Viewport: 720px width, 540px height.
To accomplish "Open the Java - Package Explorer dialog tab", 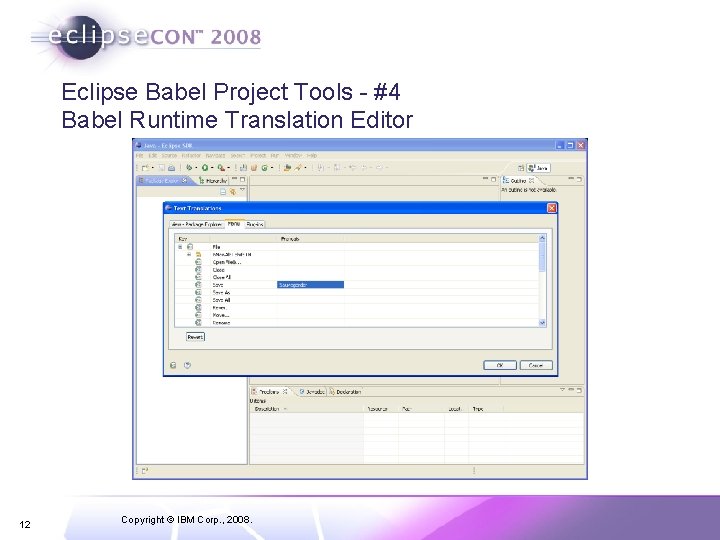I will pyautogui.click(x=197, y=224).
